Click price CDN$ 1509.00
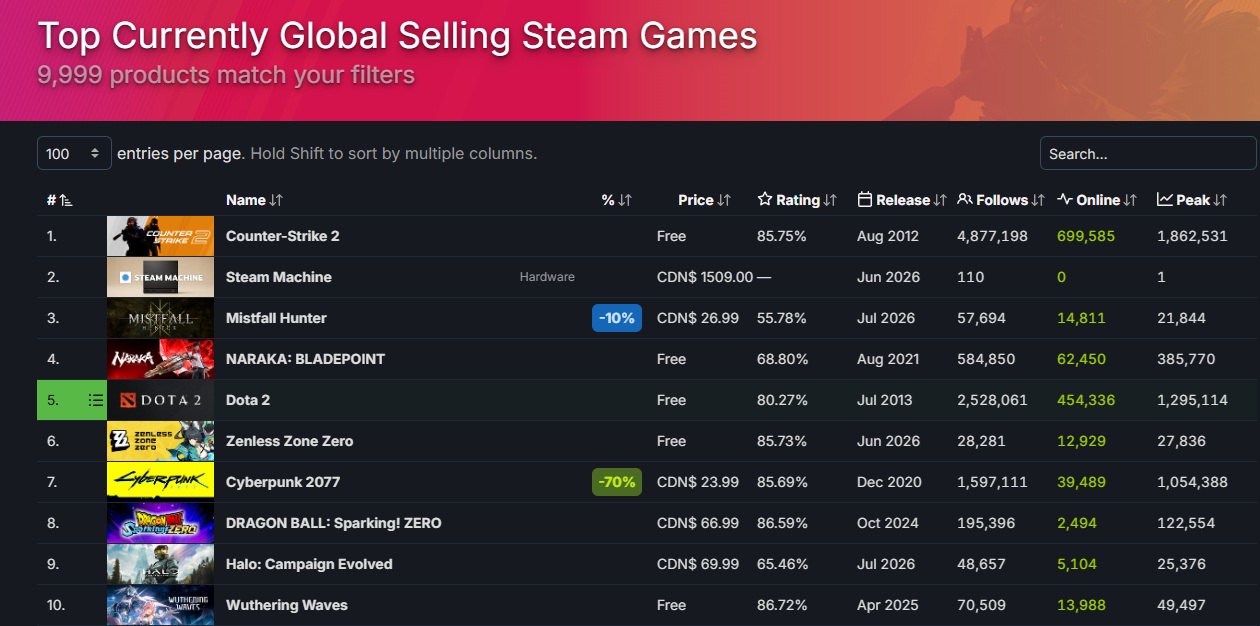This screenshot has width=1260, height=626. [x=705, y=277]
